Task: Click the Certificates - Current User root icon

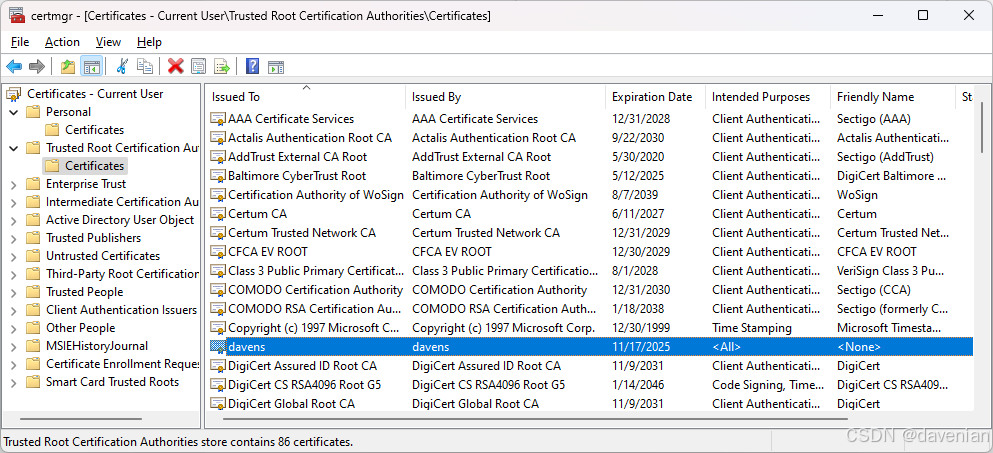Action: click(13, 94)
